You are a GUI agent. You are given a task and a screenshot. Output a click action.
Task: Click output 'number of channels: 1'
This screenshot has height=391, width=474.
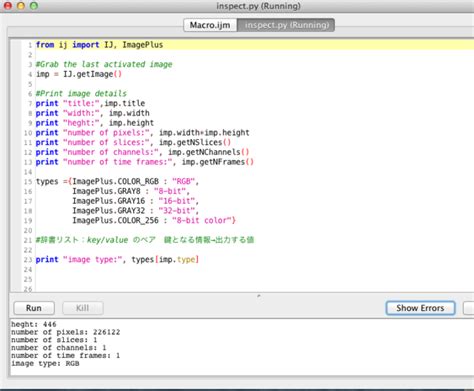click(59, 348)
